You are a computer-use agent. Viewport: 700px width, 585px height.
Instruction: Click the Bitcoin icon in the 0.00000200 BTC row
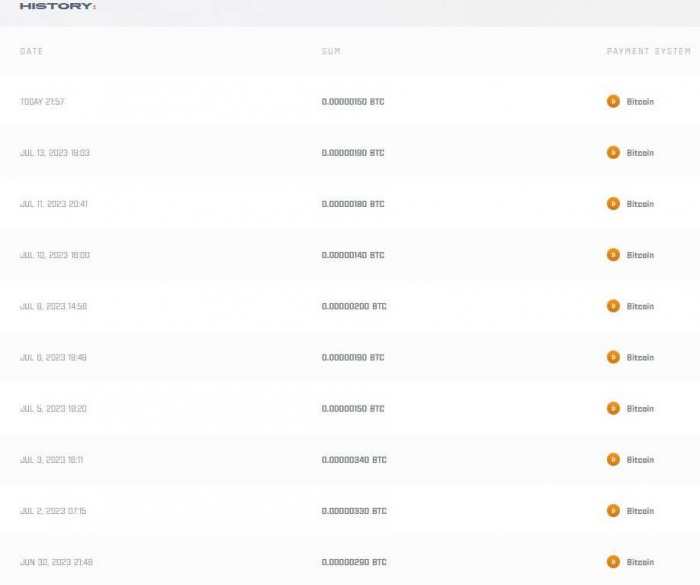pos(613,306)
